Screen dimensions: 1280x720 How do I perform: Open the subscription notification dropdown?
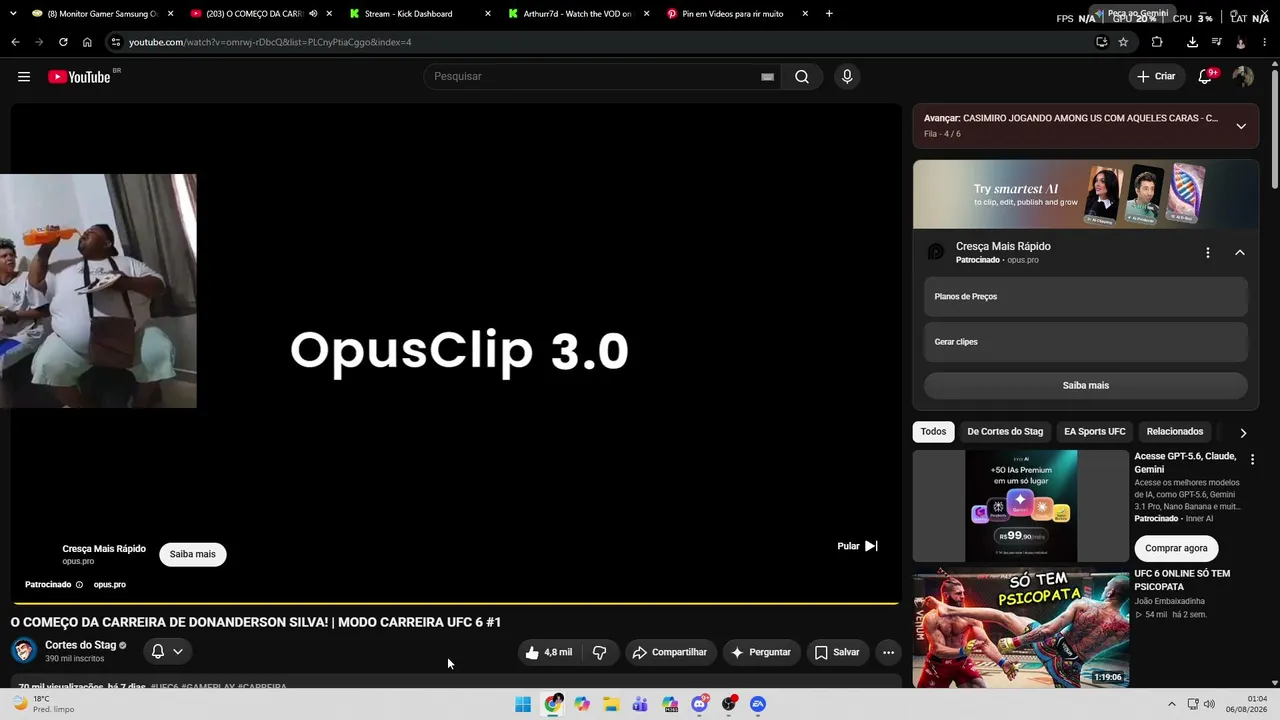click(167, 651)
